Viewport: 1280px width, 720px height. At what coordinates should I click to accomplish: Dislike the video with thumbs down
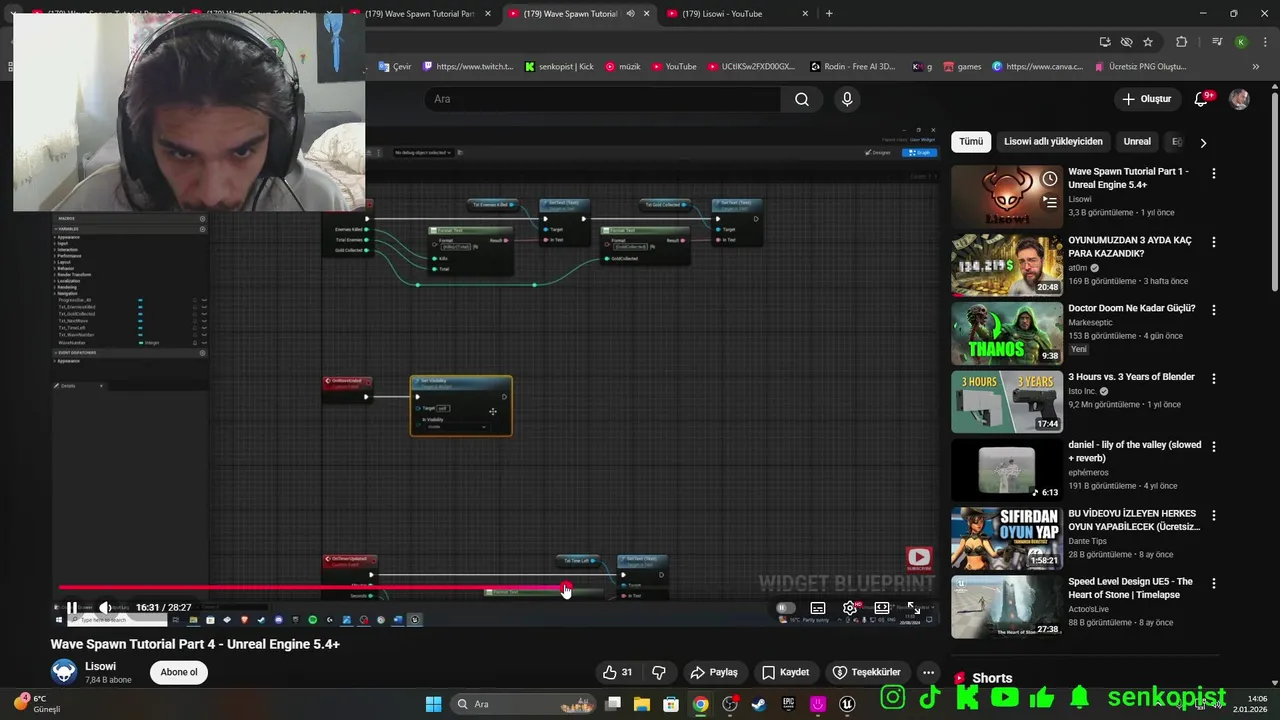point(659,672)
